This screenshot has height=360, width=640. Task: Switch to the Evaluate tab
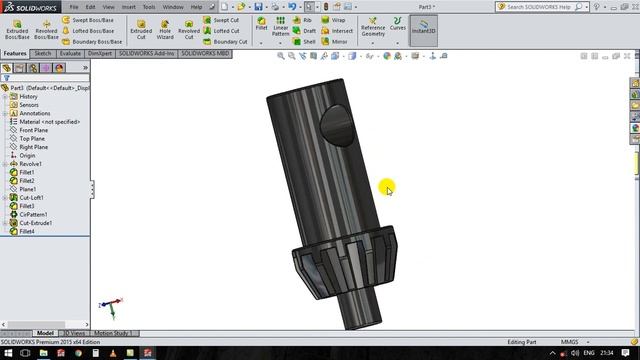(70, 53)
